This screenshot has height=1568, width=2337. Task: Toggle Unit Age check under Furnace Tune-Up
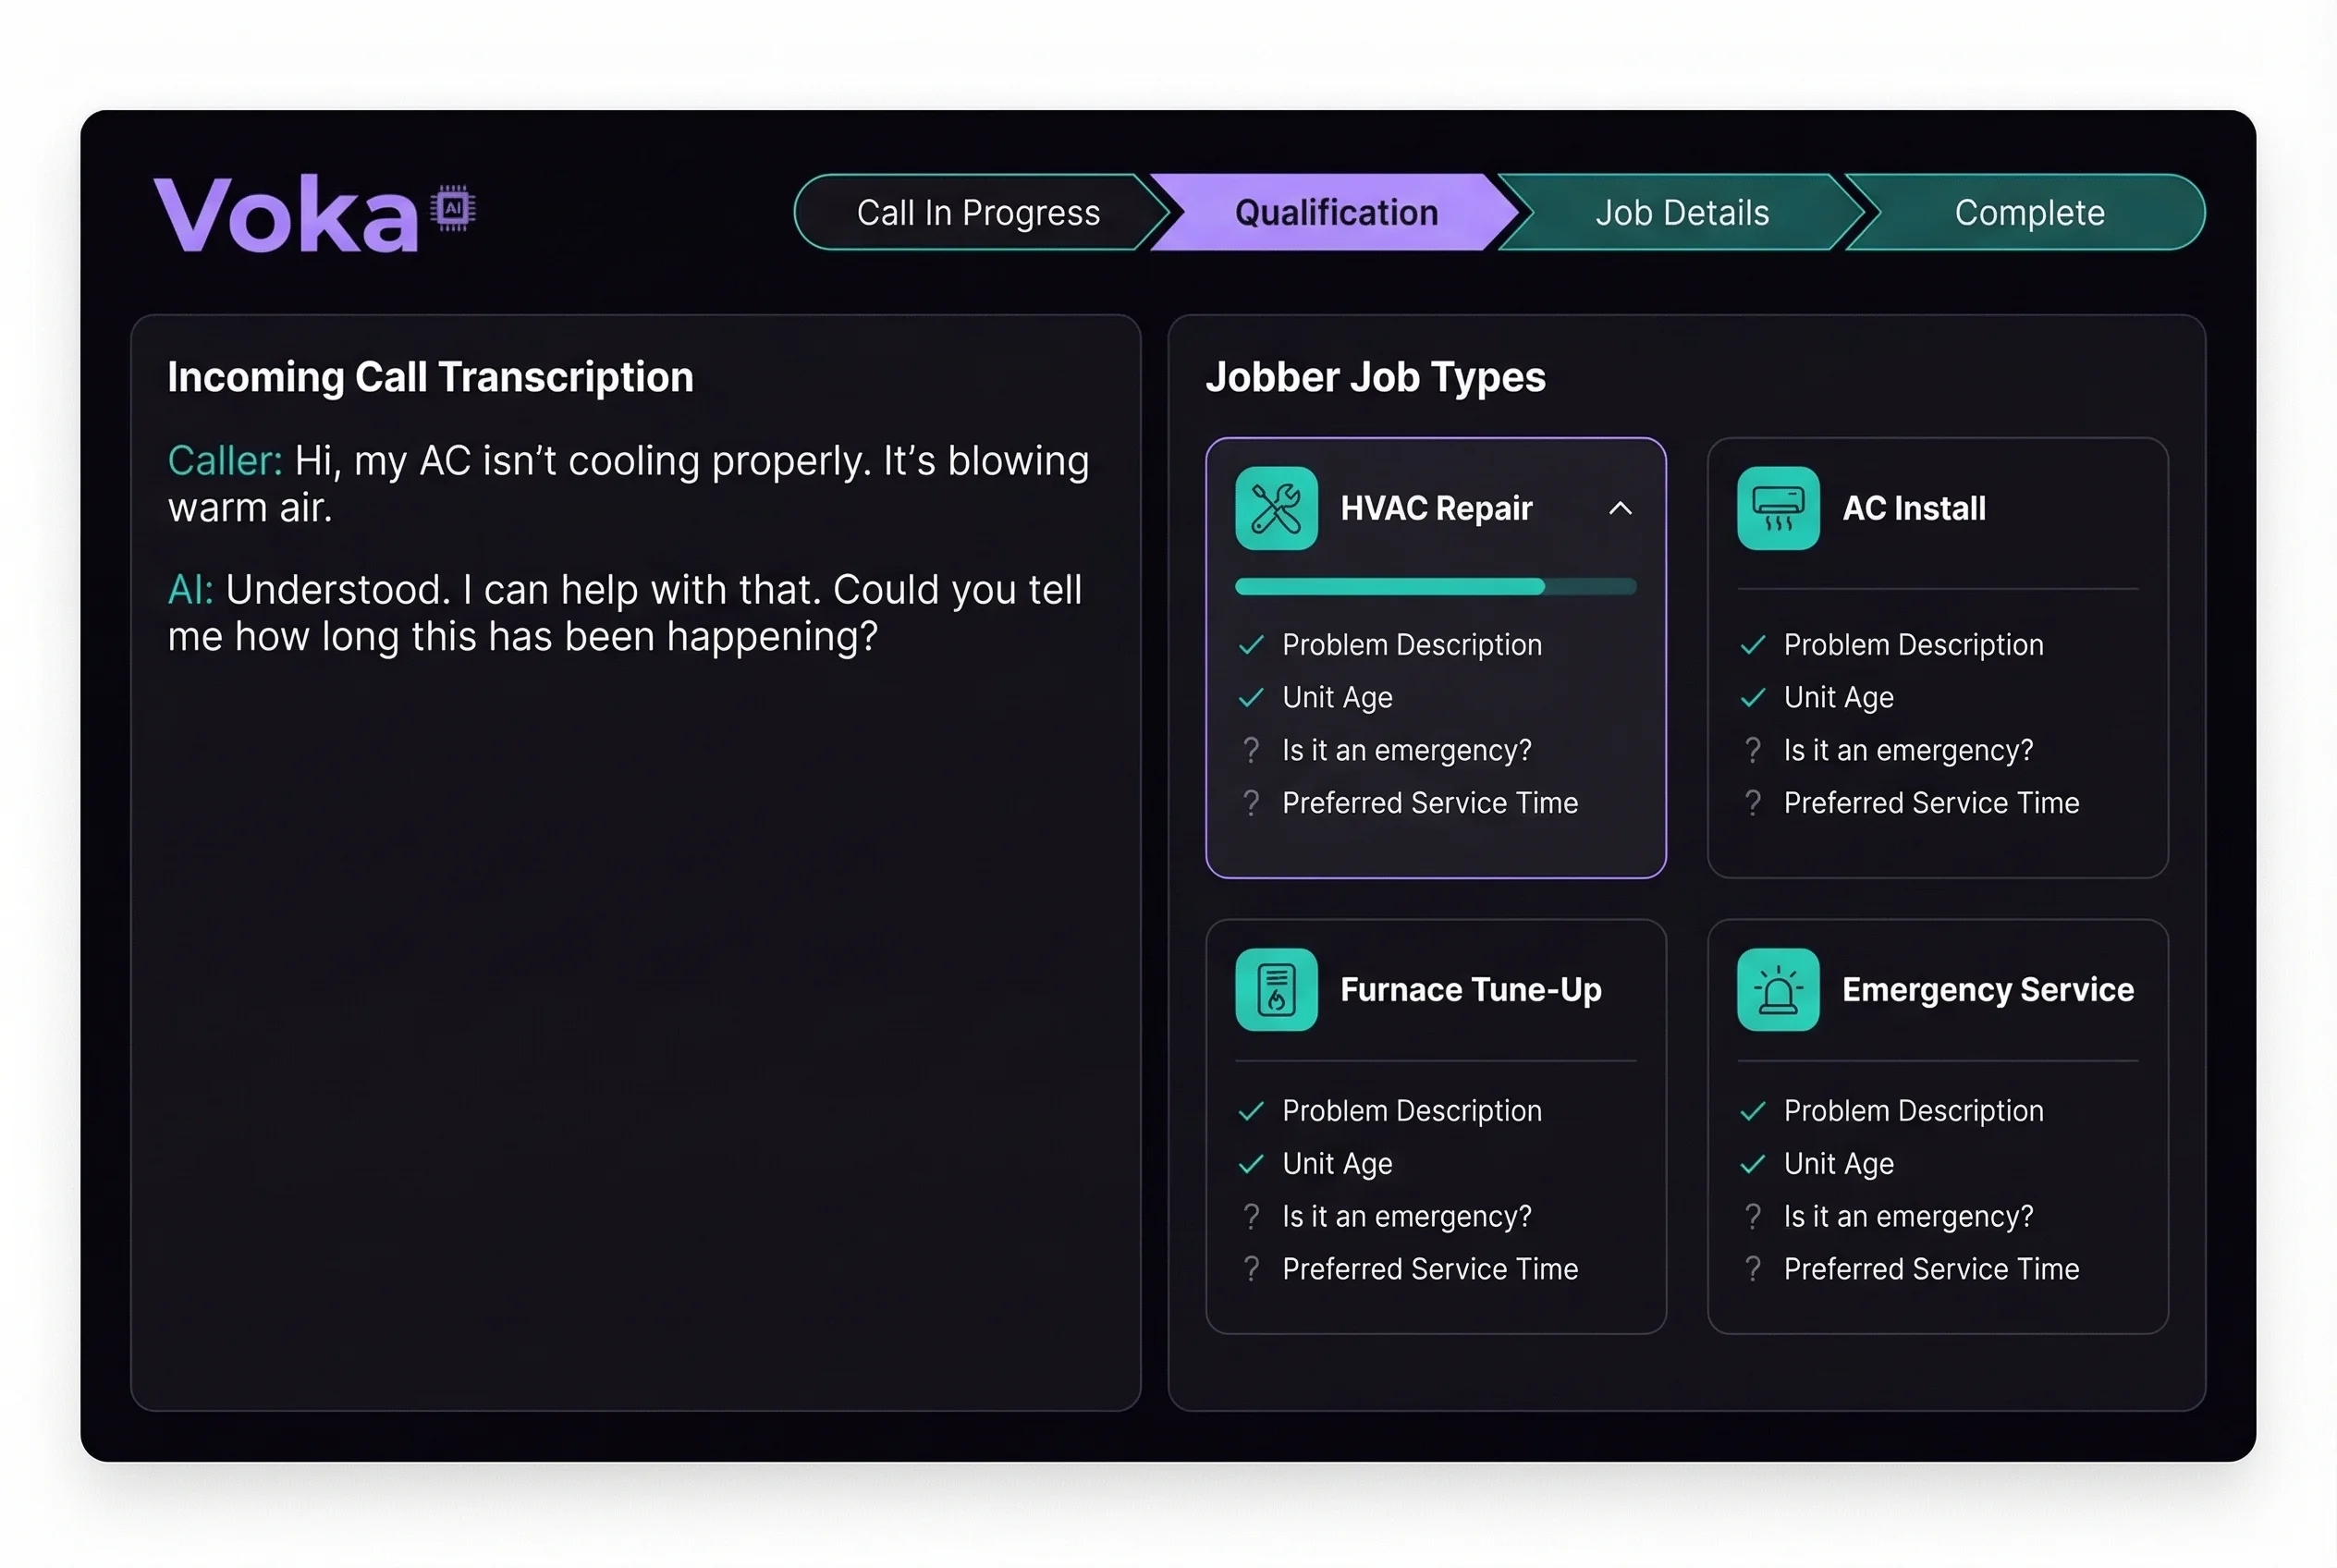1251,1164
